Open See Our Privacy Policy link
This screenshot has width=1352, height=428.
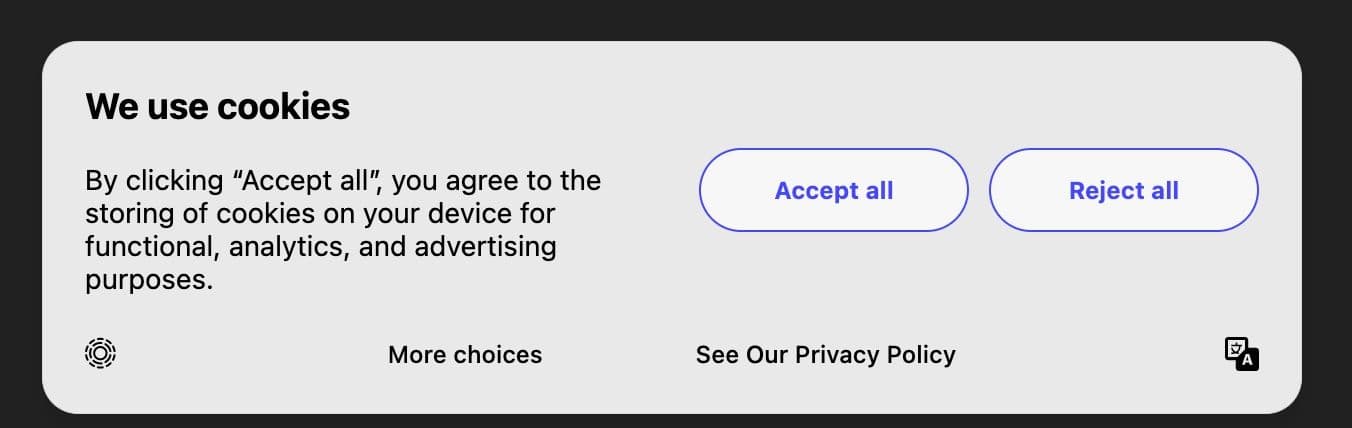tap(825, 355)
